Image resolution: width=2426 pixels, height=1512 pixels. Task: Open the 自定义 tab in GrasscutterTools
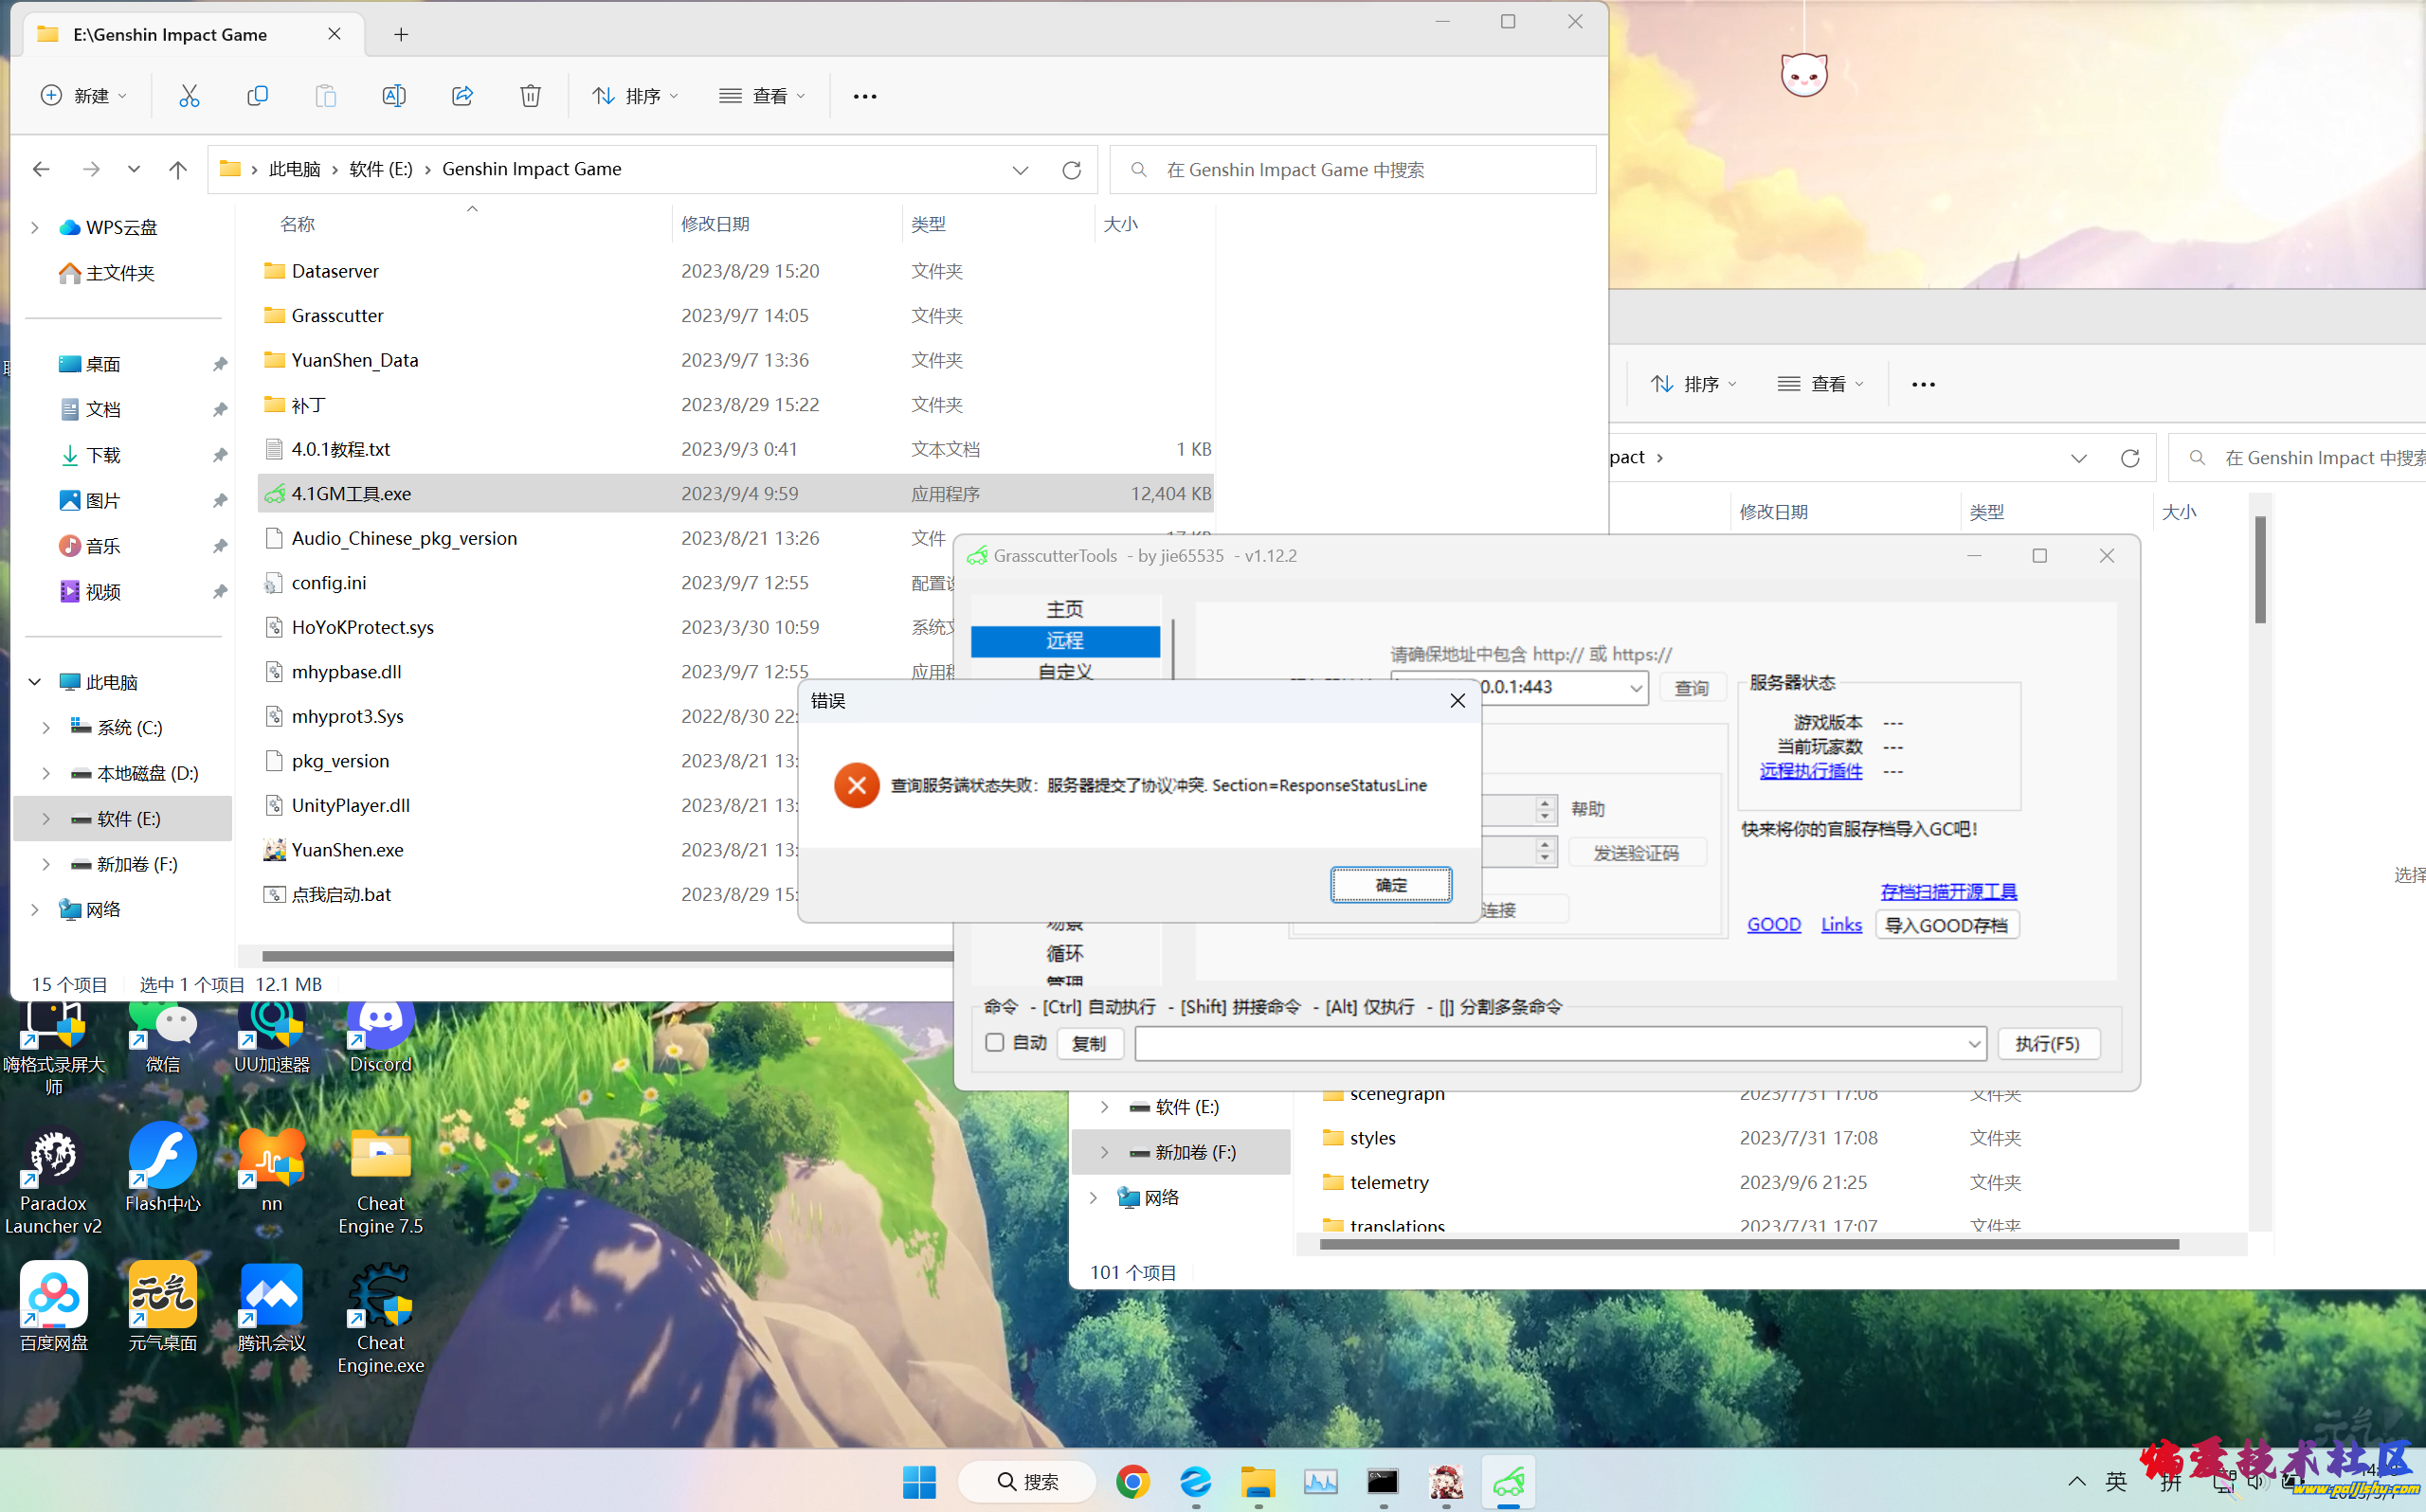(x=1065, y=670)
